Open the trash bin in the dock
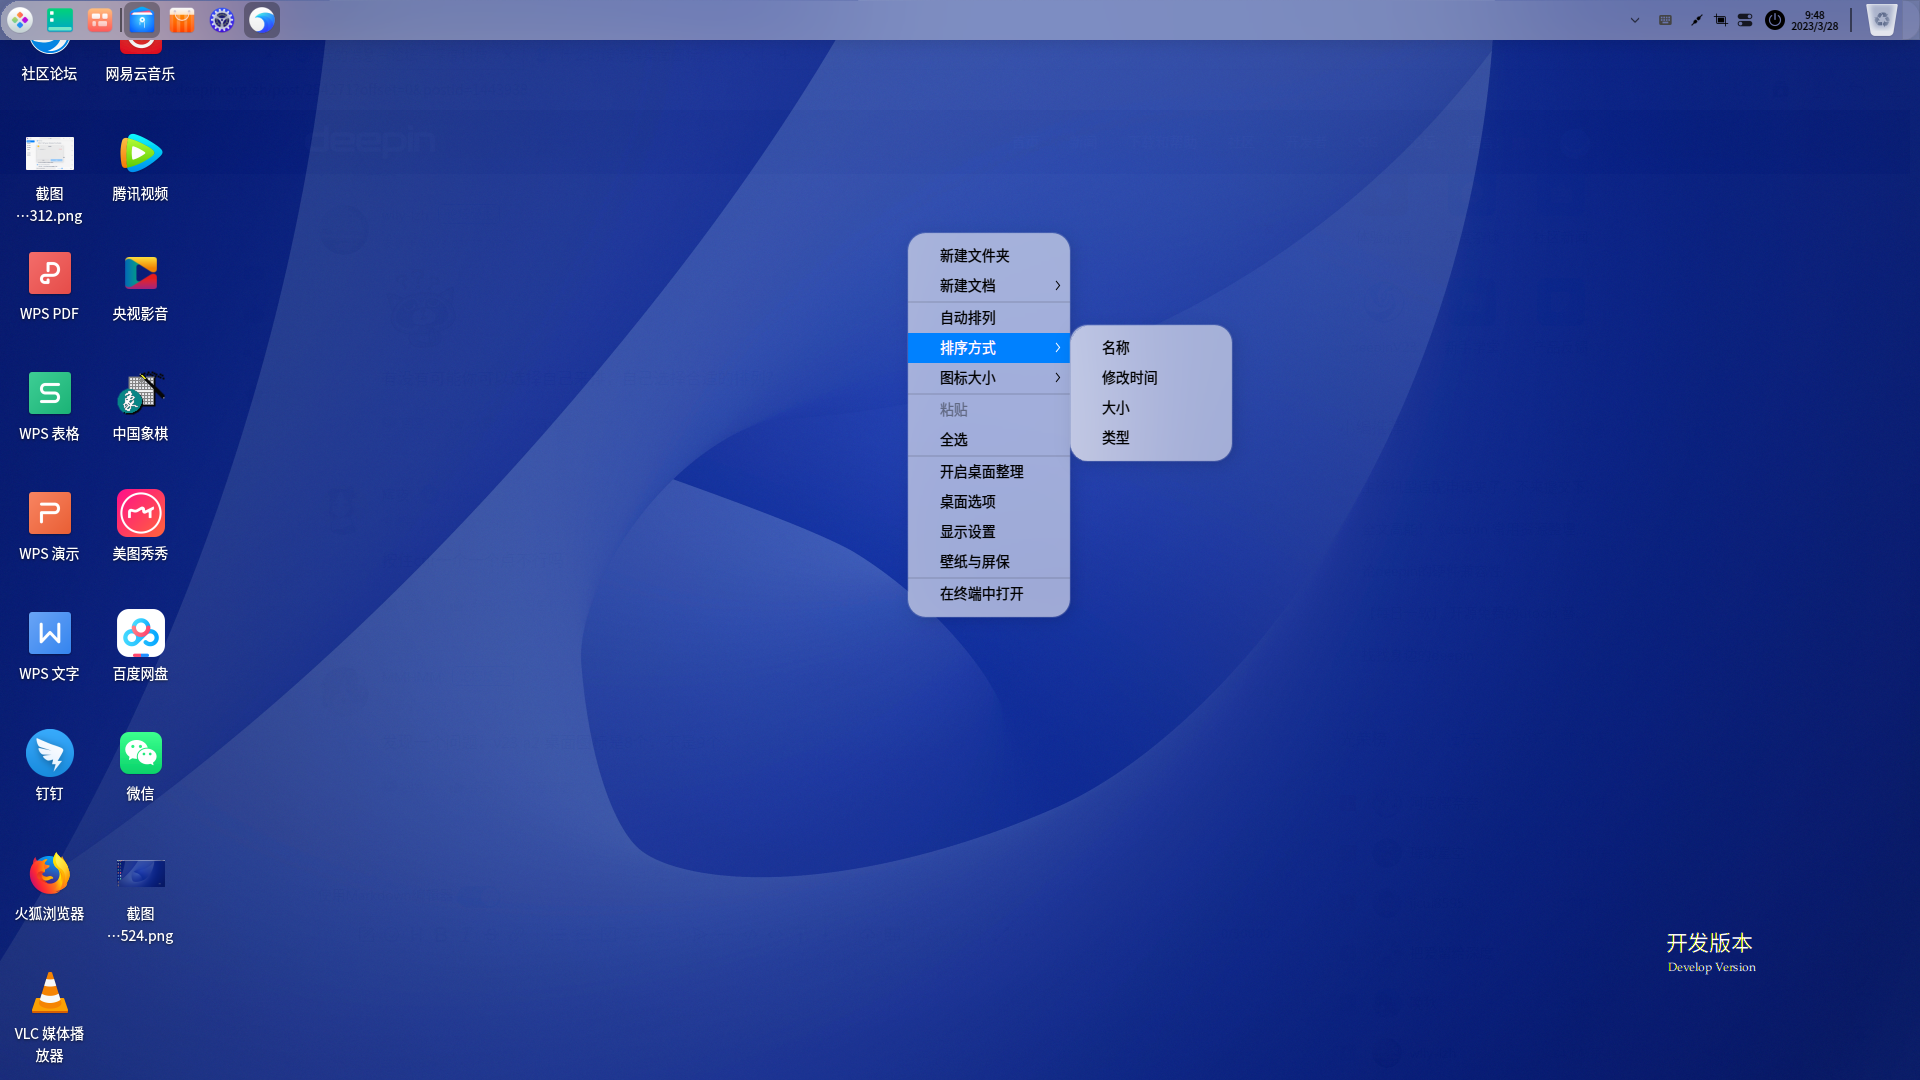The width and height of the screenshot is (1920, 1080). [x=1881, y=20]
